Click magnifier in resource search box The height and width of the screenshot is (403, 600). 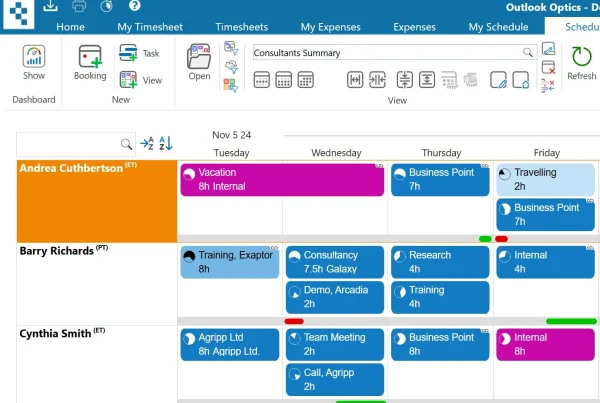(126, 144)
